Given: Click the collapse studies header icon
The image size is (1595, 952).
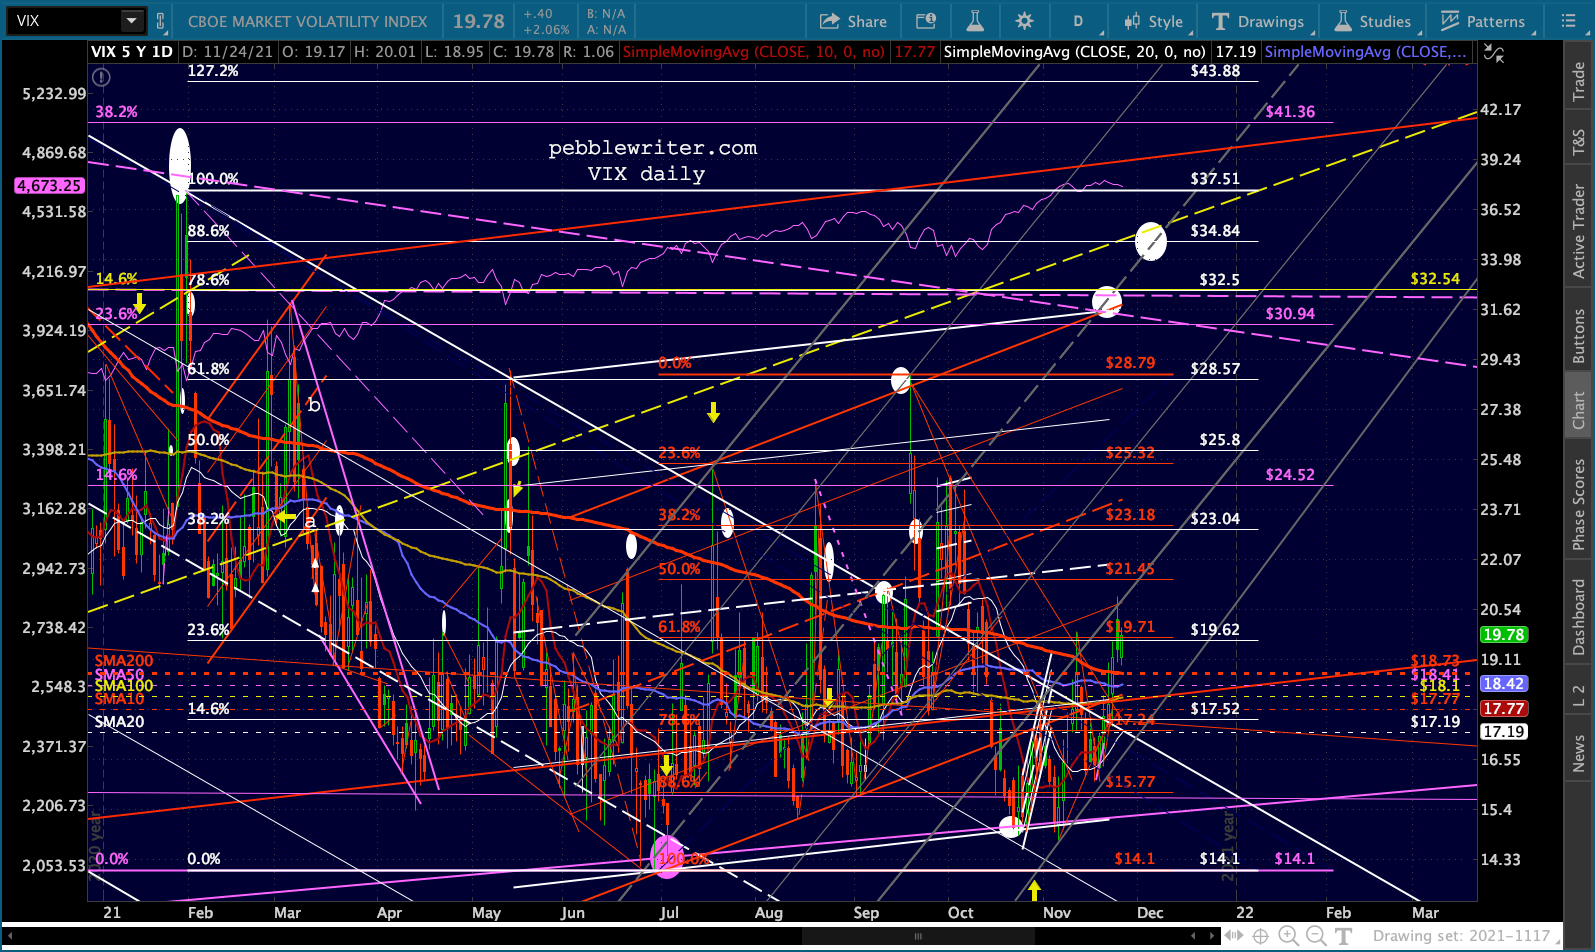Looking at the screenshot, I should (x=1494, y=53).
